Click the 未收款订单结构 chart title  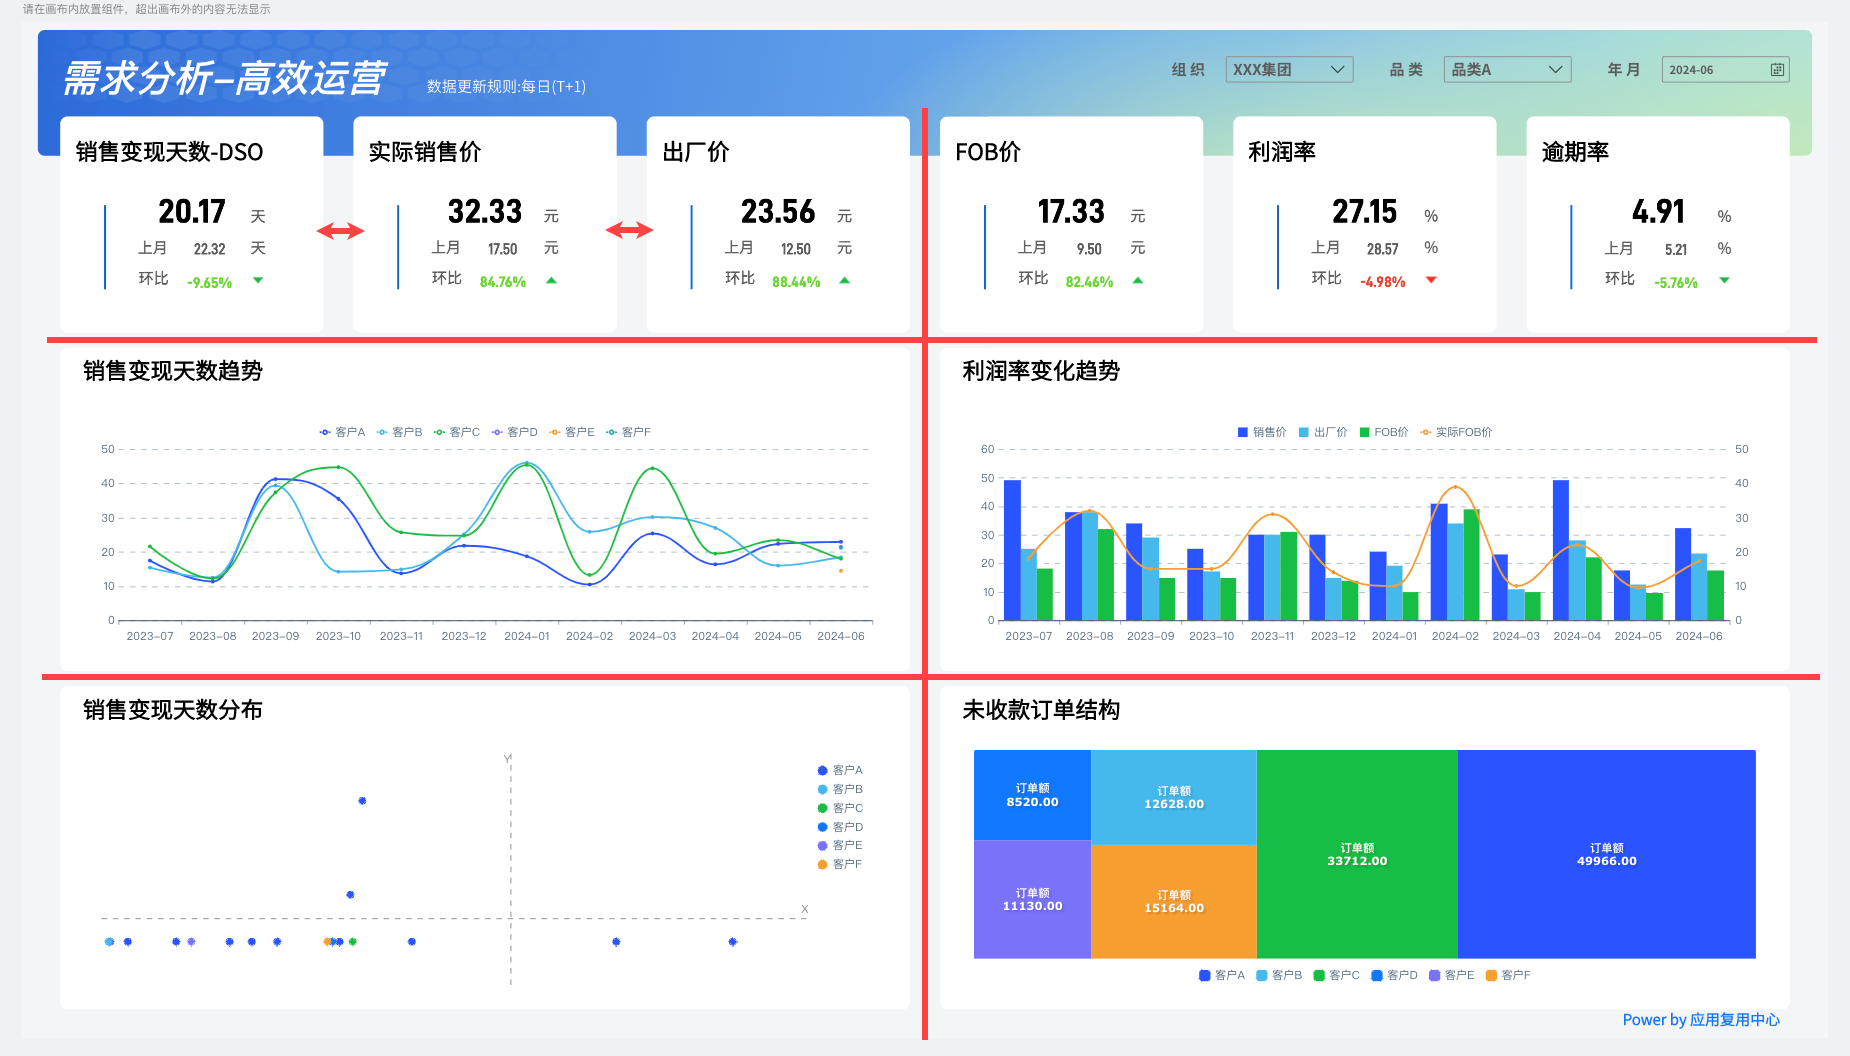point(1041,710)
